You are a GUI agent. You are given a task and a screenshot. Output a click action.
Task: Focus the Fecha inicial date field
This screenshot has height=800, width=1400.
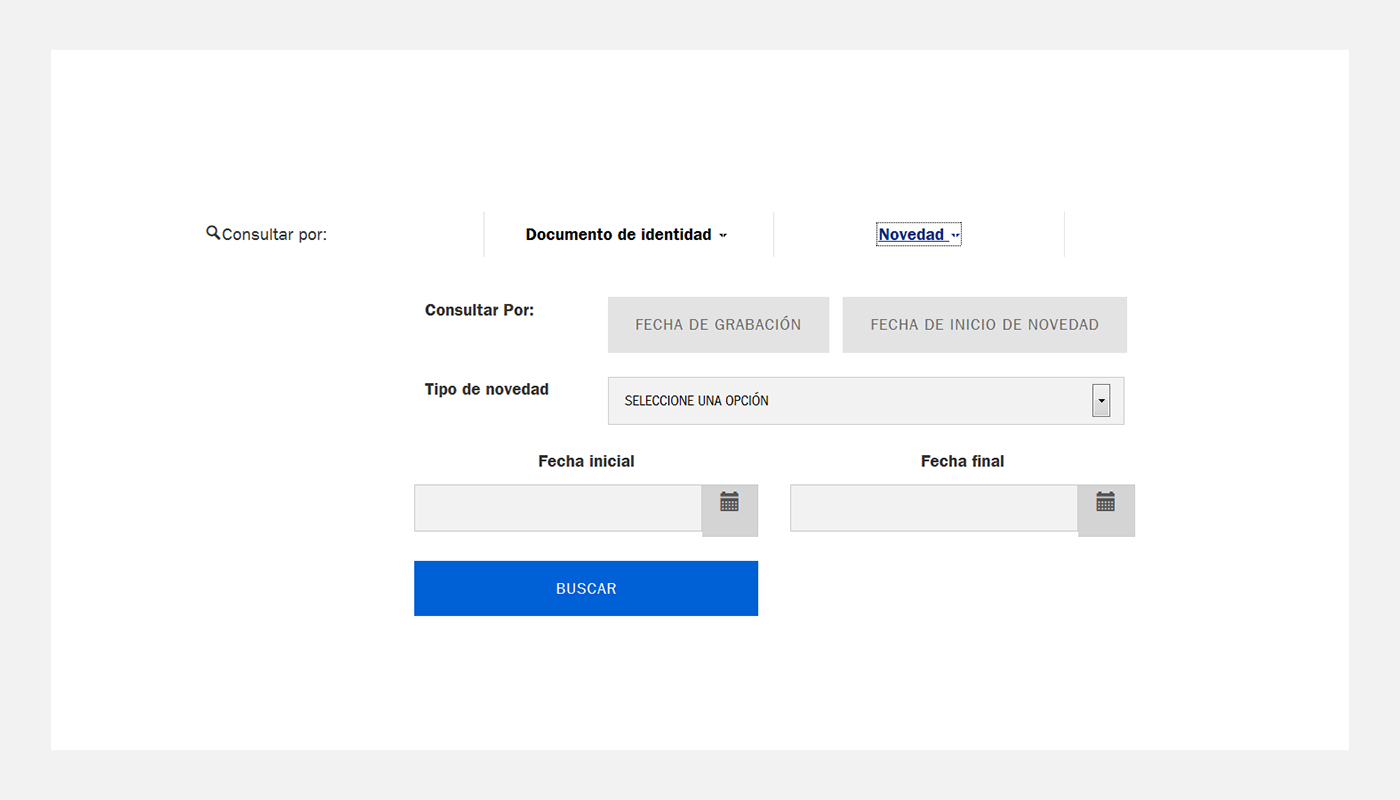558,508
